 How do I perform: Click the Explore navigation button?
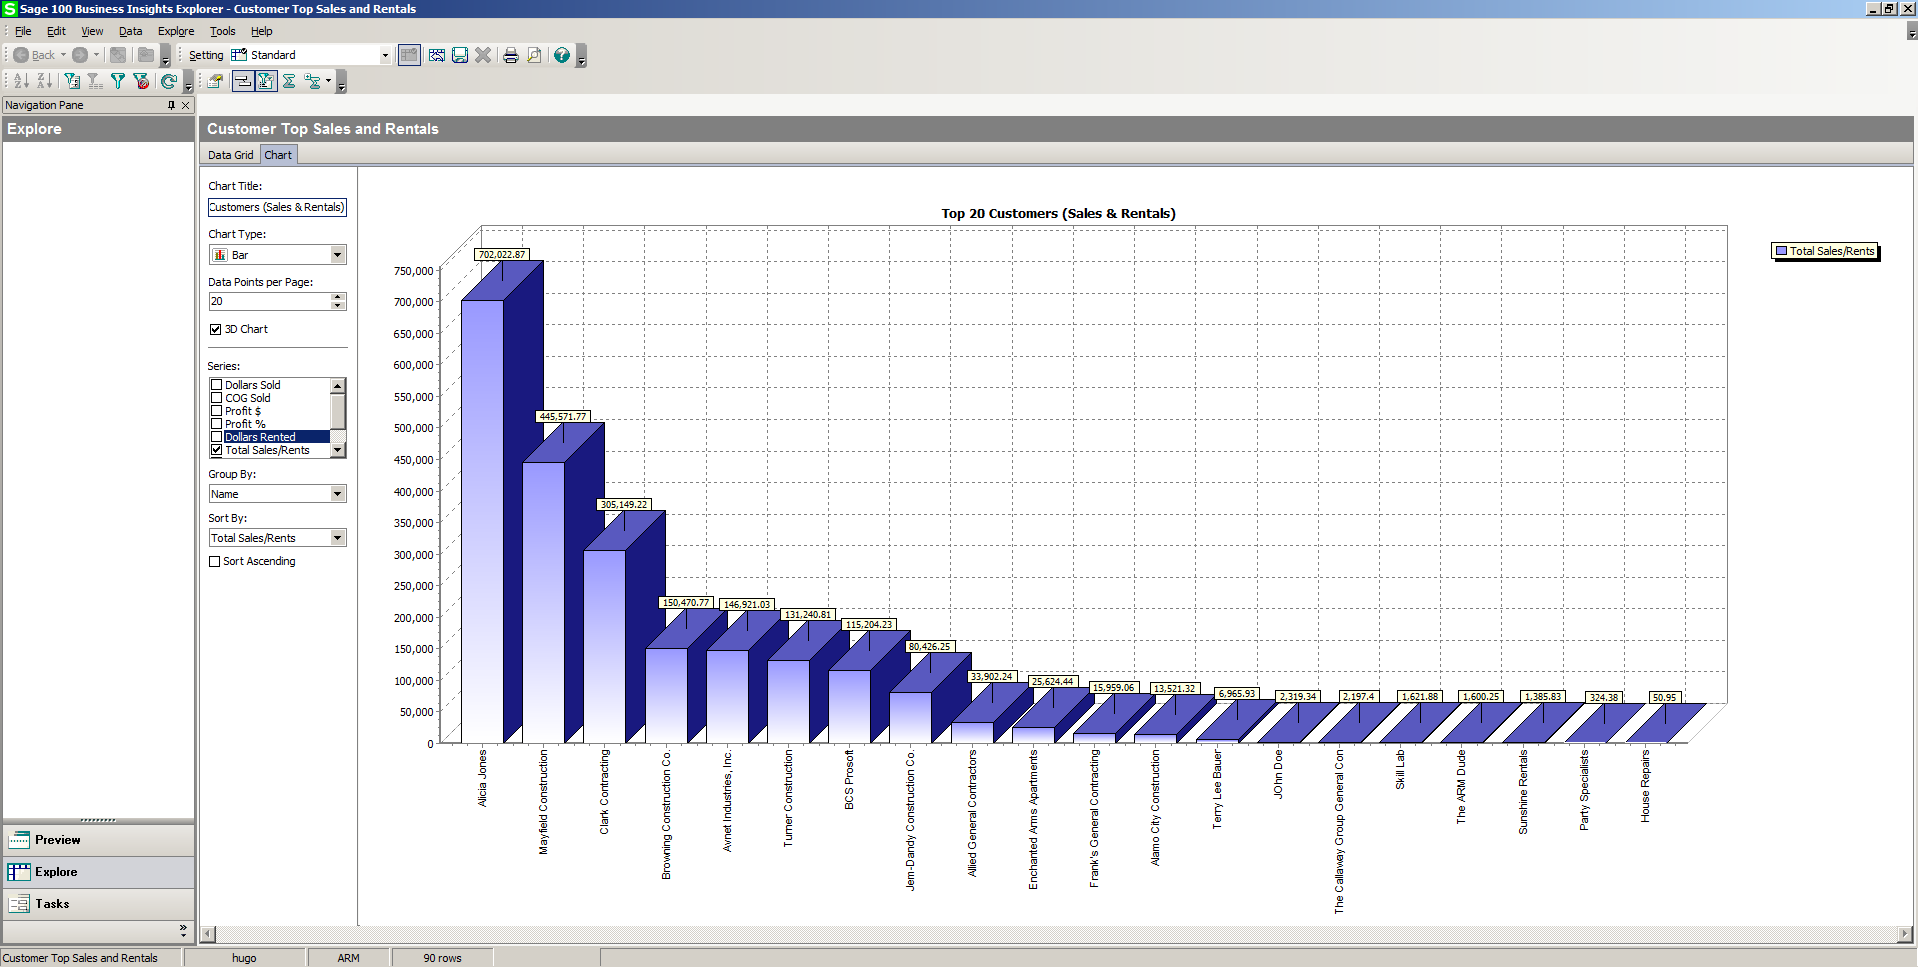click(x=98, y=872)
